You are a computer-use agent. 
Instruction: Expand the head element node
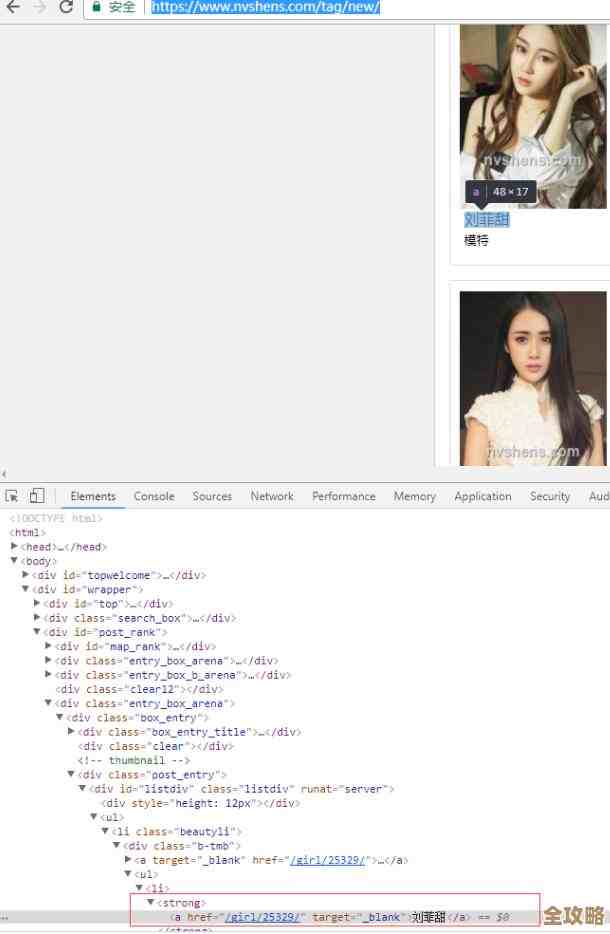point(15,547)
